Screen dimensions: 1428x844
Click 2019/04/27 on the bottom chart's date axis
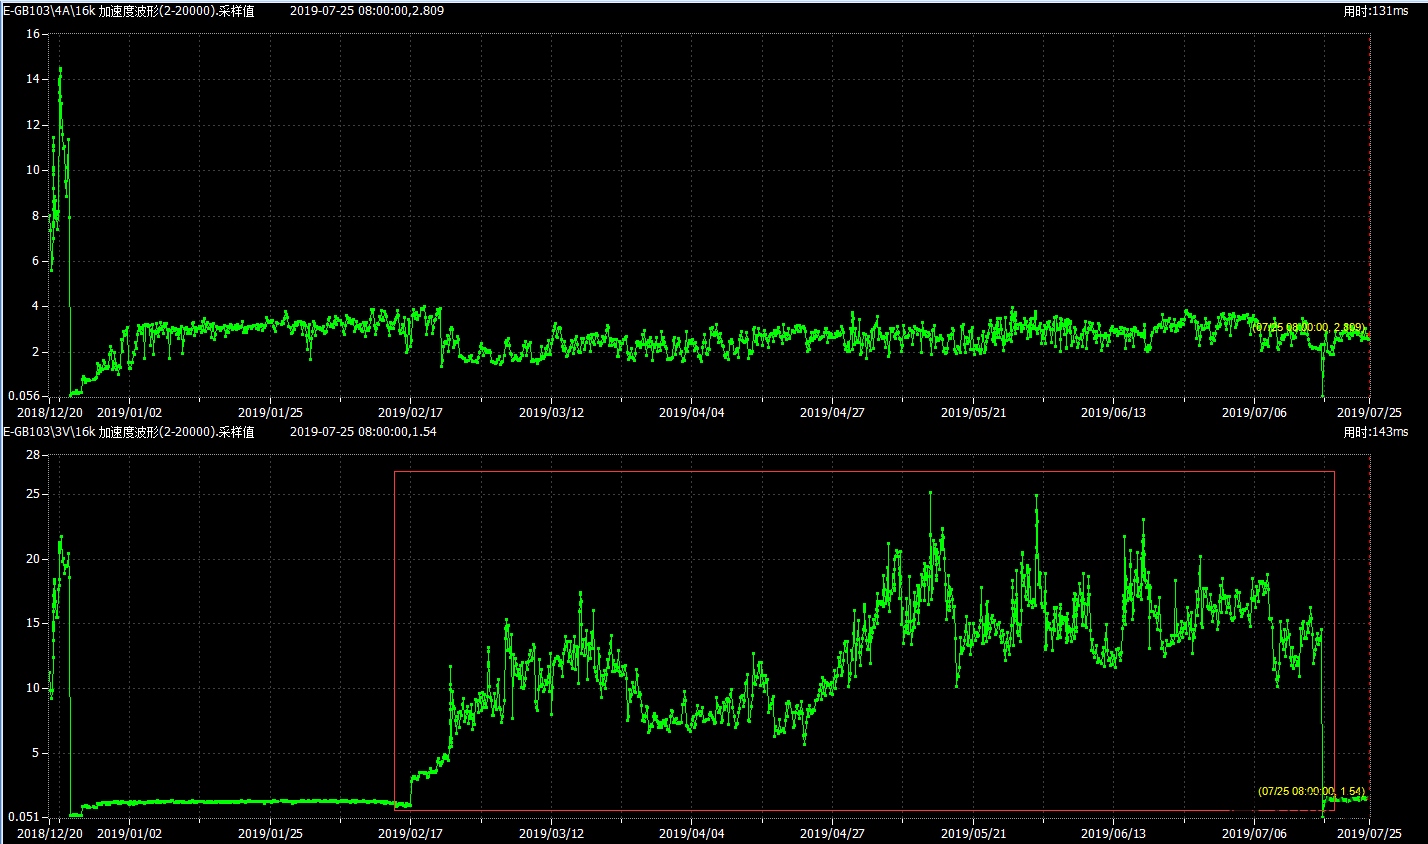click(x=831, y=832)
